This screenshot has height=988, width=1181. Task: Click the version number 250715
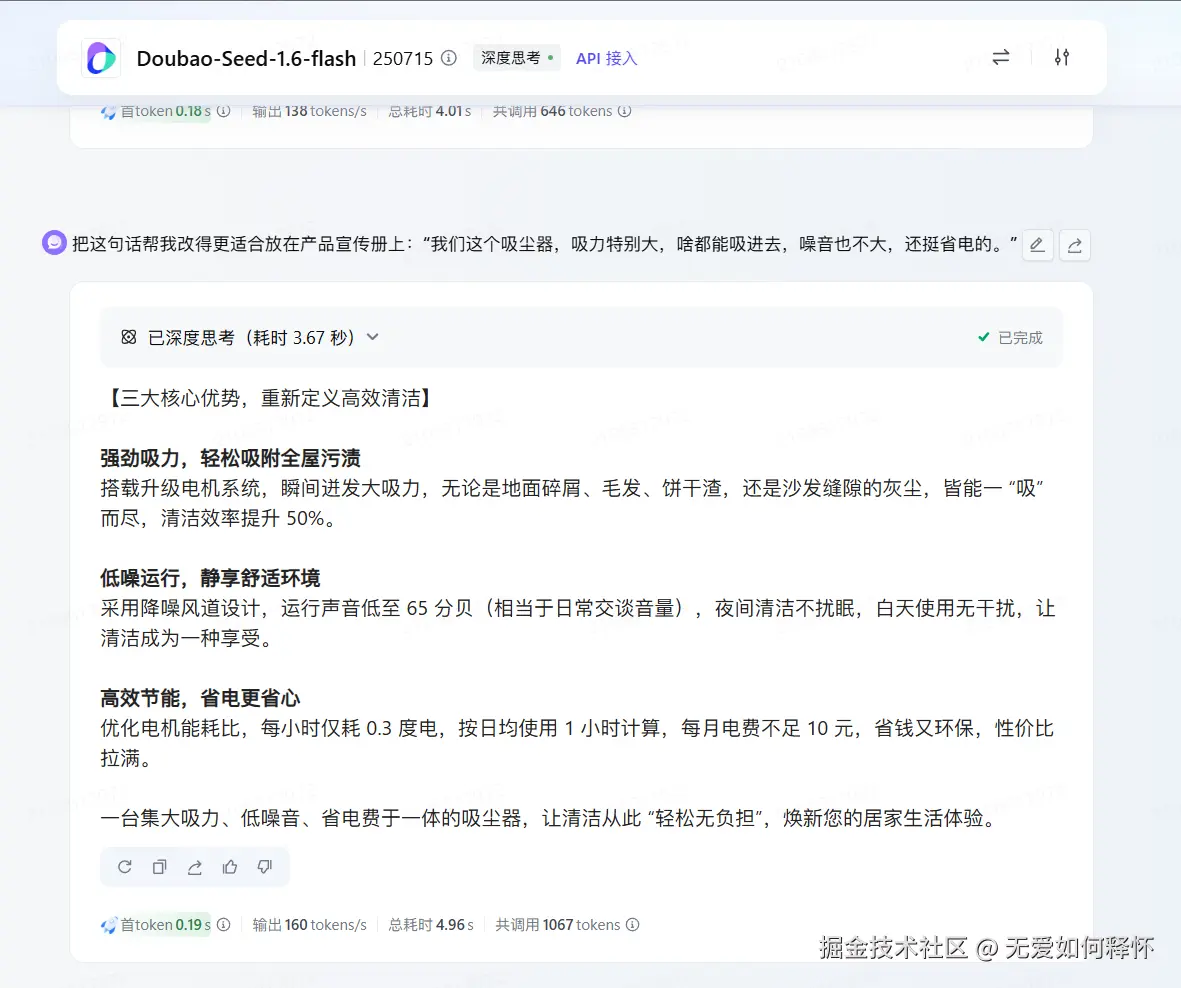click(403, 58)
